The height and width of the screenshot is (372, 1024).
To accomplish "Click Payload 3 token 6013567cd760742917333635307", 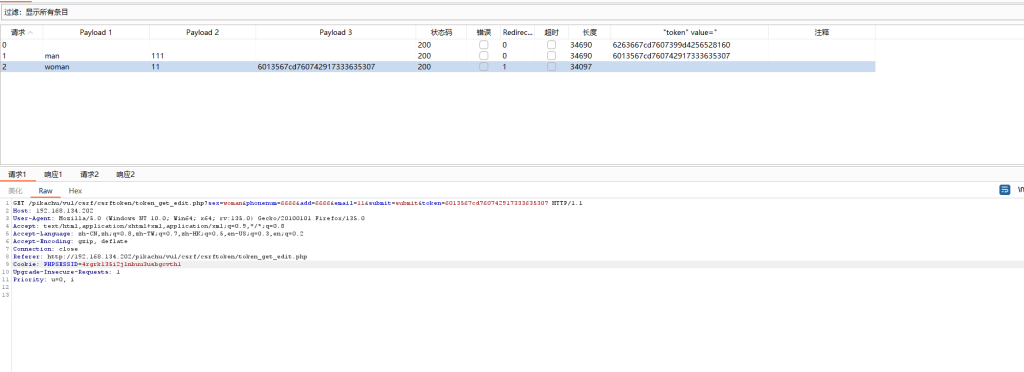I will click(317, 67).
